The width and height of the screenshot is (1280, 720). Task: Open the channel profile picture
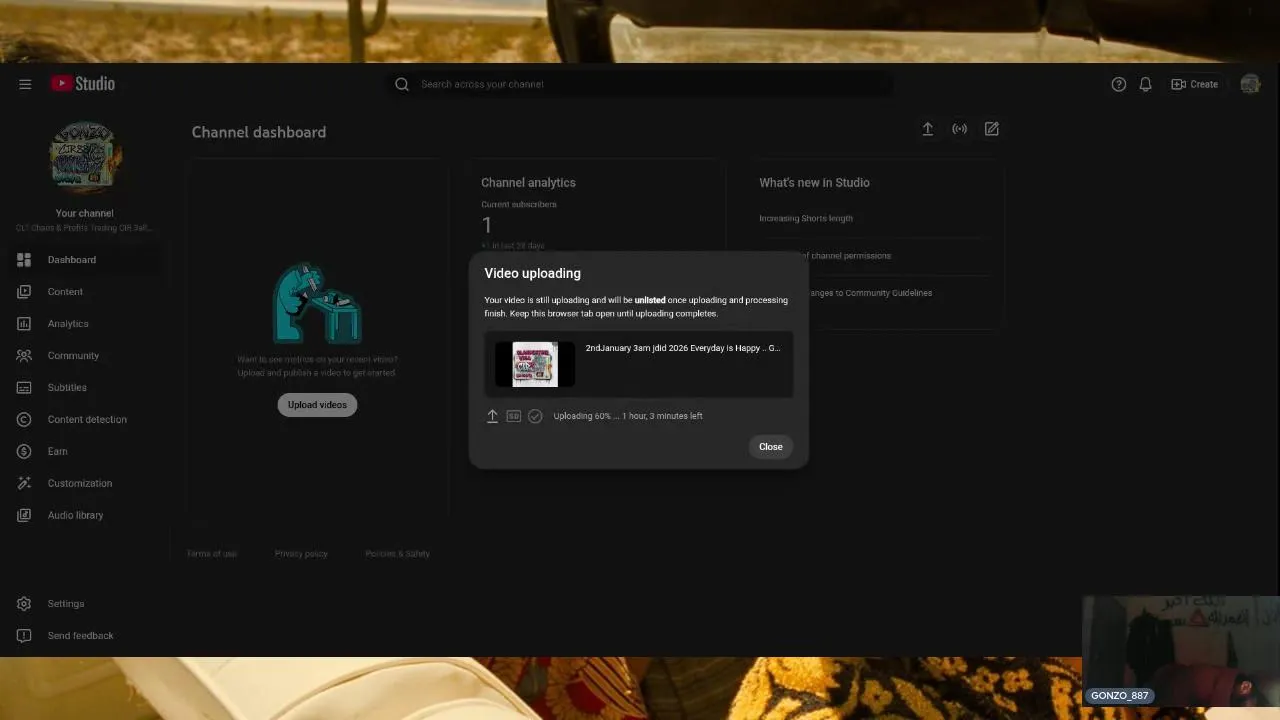coord(85,158)
